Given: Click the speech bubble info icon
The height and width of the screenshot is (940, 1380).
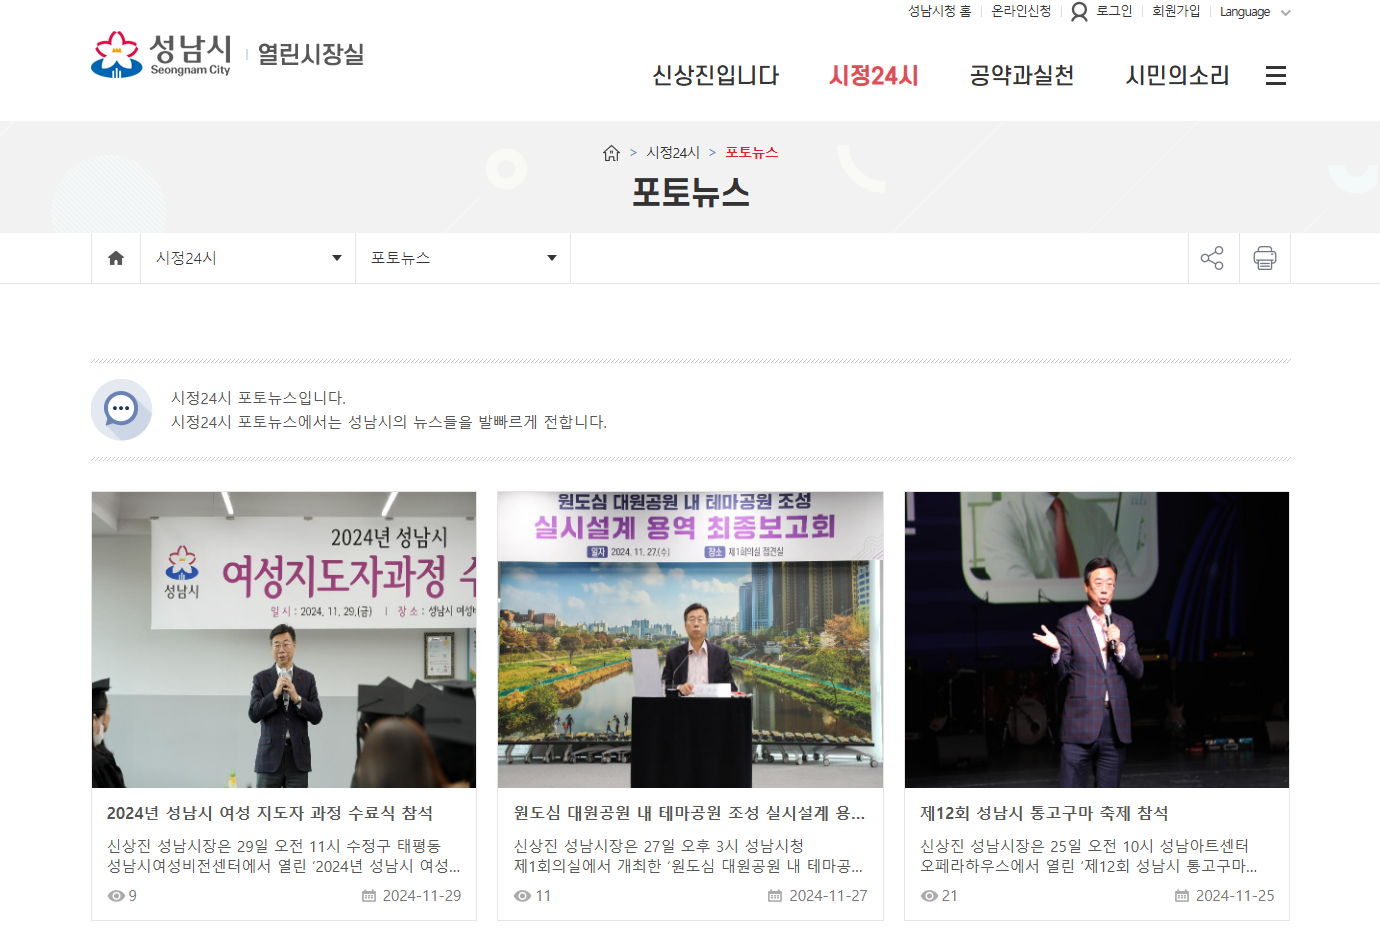Looking at the screenshot, I should [121, 409].
